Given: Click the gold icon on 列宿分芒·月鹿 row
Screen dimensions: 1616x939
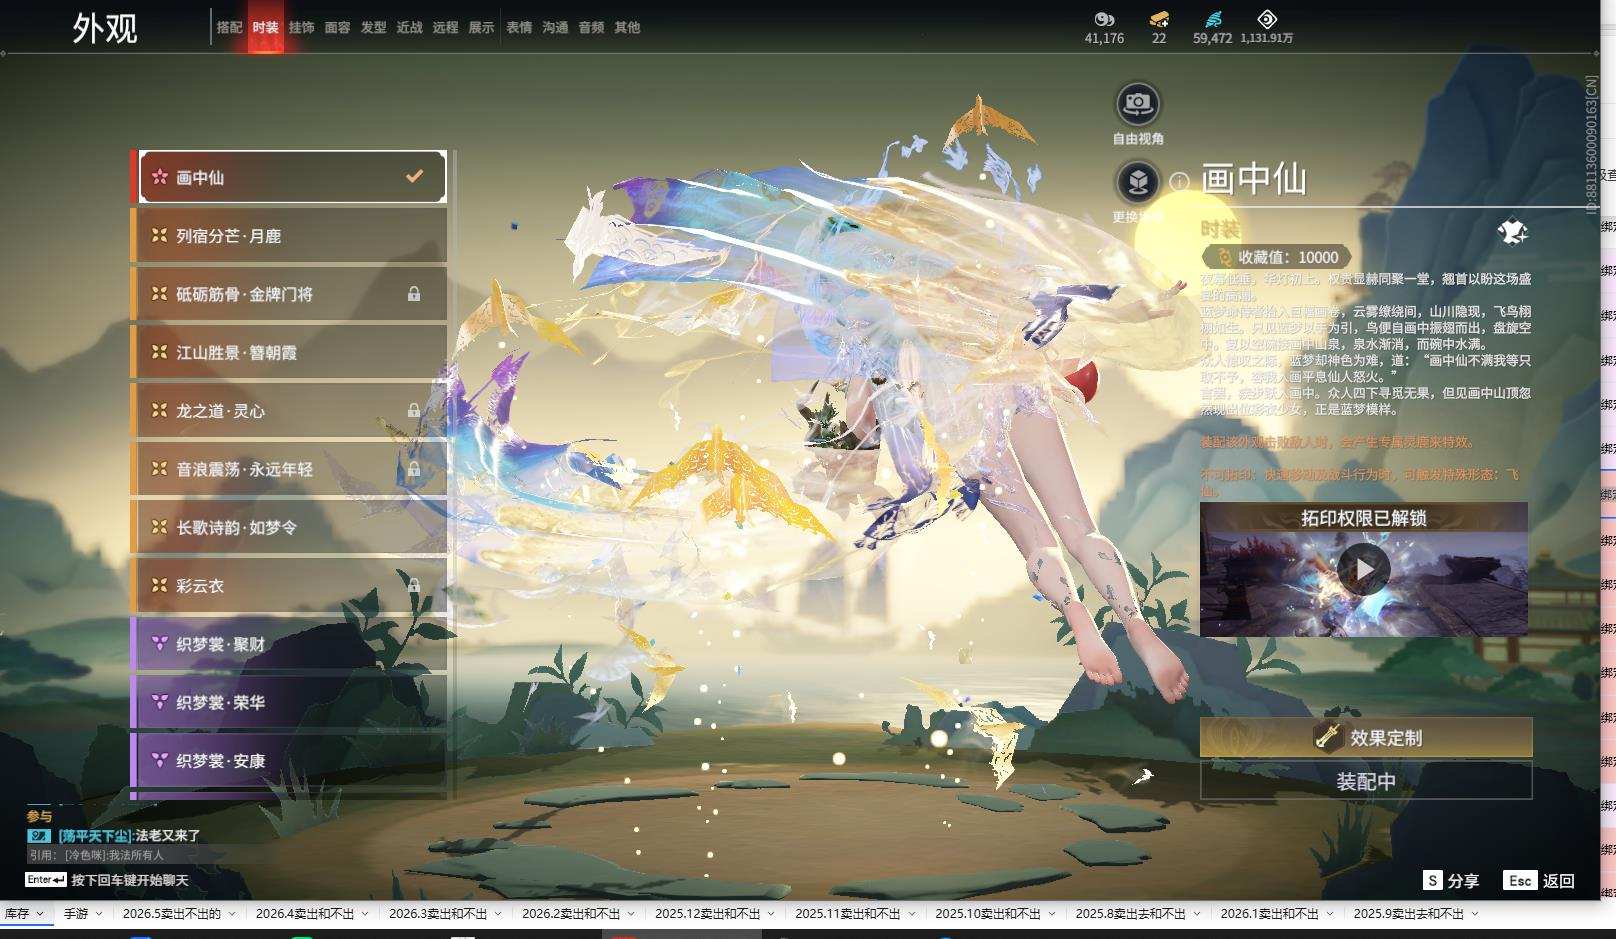Looking at the screenshot, I should 159,236.
